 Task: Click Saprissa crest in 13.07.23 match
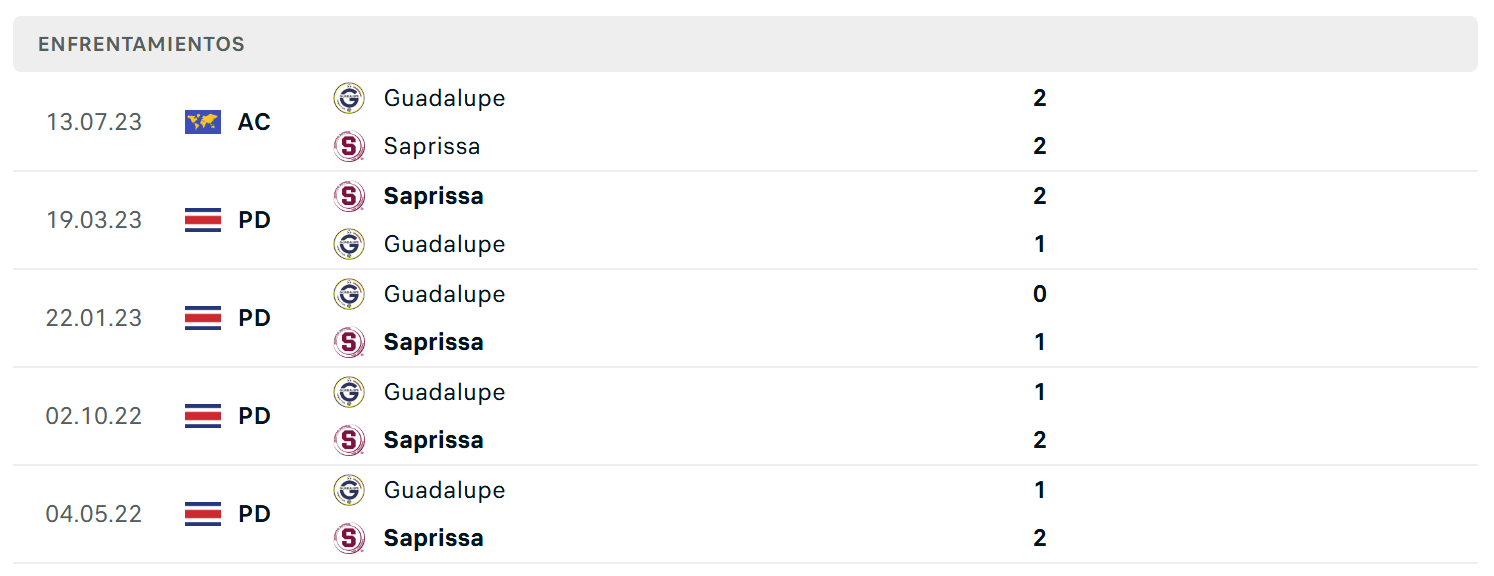click(349, 146)
